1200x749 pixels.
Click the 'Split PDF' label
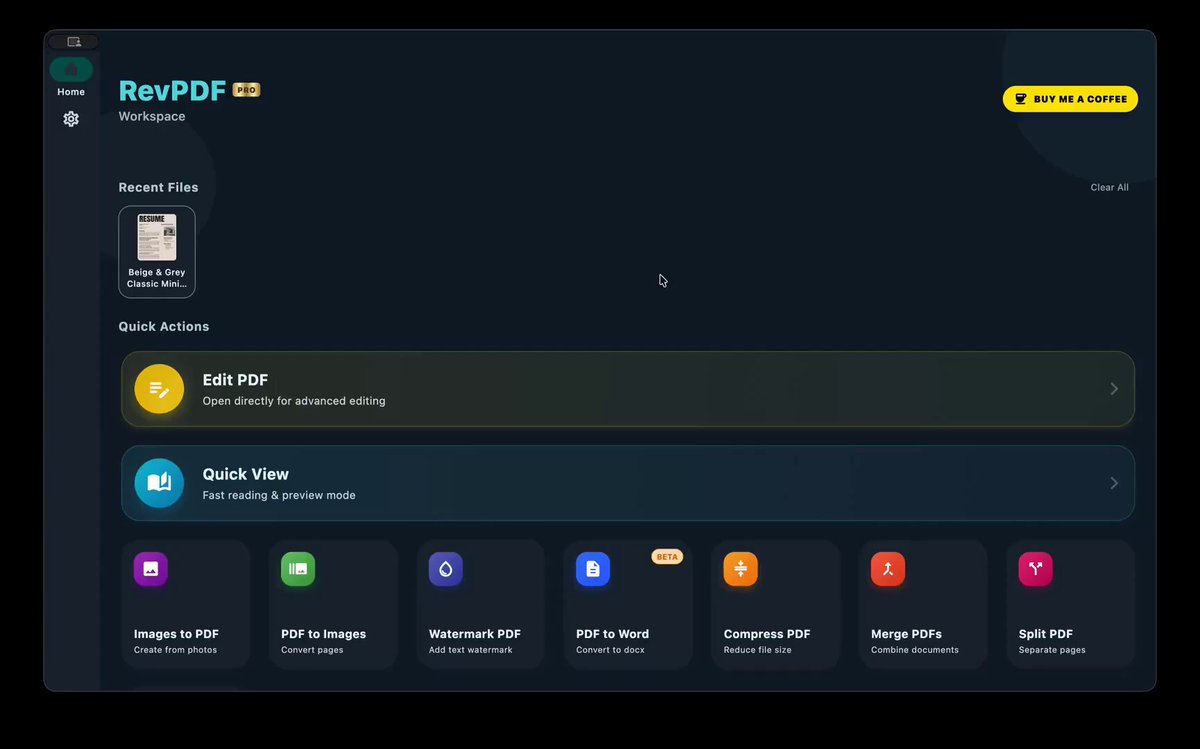tap(1046, 634)
